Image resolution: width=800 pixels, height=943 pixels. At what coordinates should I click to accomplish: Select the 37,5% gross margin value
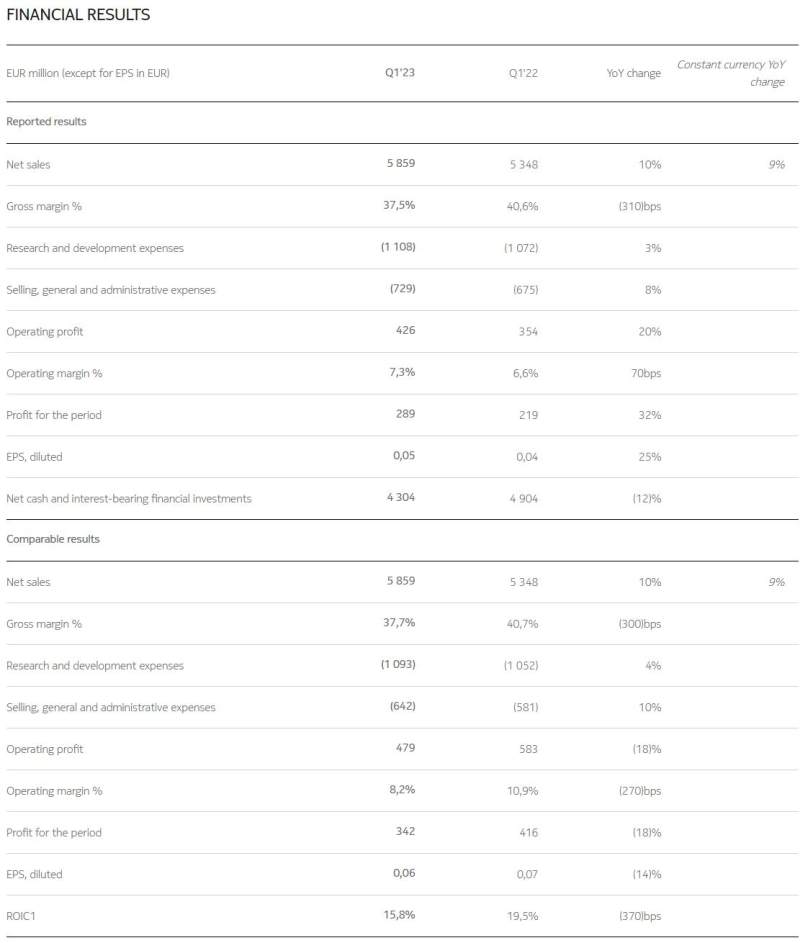coord(401,205)
